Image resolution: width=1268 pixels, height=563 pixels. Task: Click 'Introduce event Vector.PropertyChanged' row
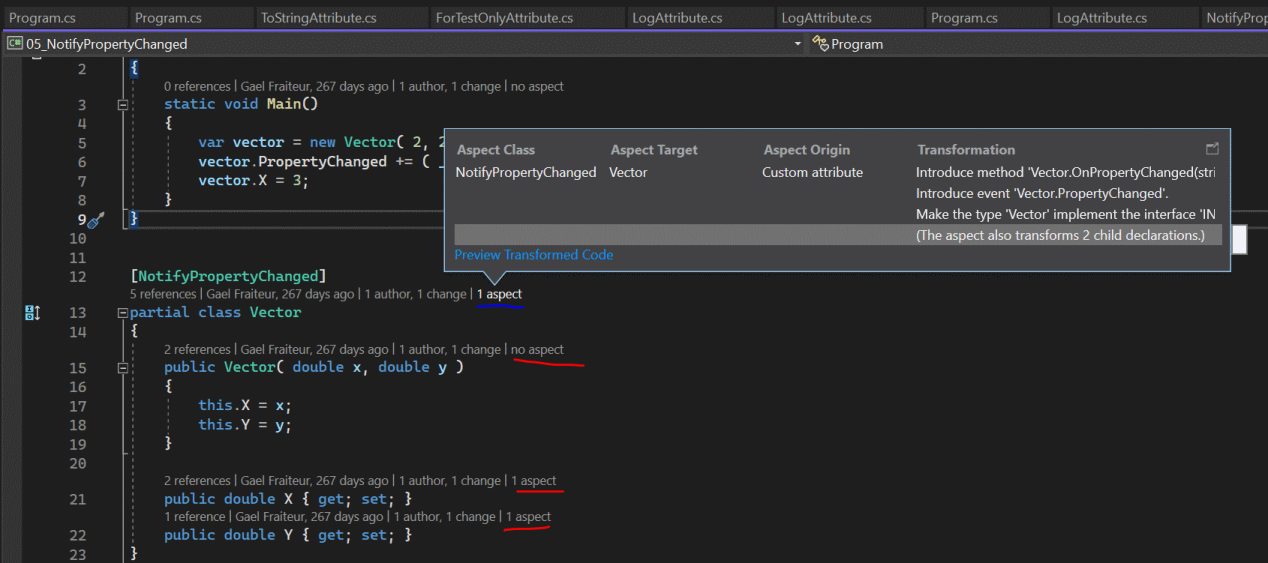pos(1042,193)
